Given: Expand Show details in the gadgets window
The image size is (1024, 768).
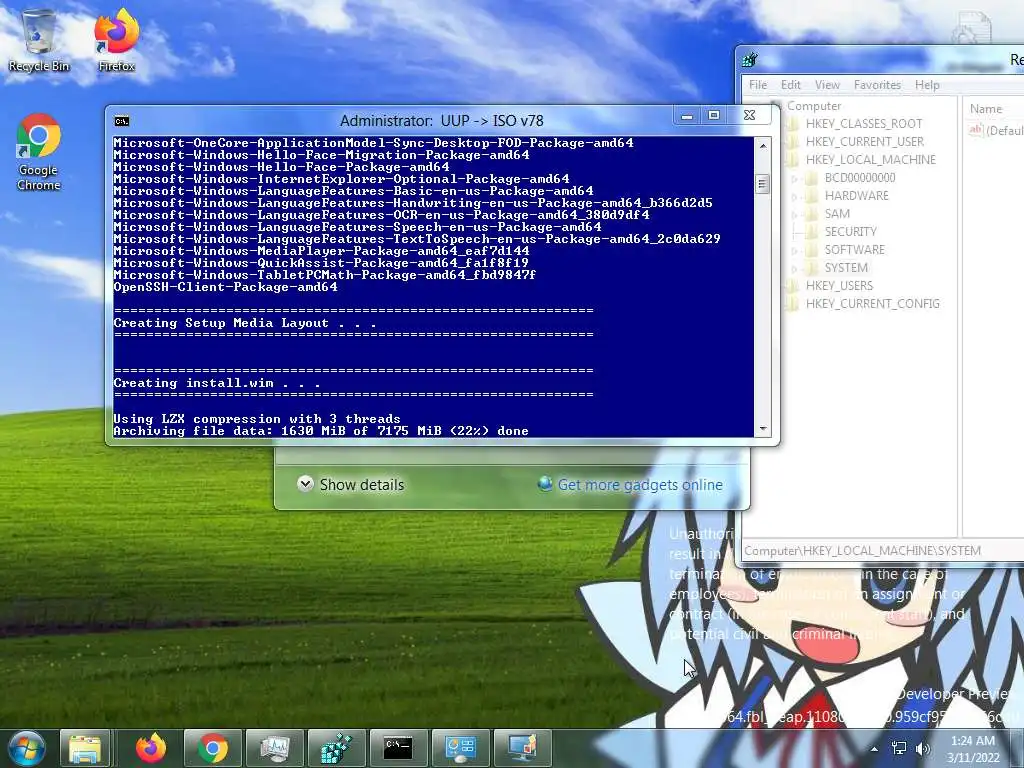Looking at the screenshot, I should 351,485.
